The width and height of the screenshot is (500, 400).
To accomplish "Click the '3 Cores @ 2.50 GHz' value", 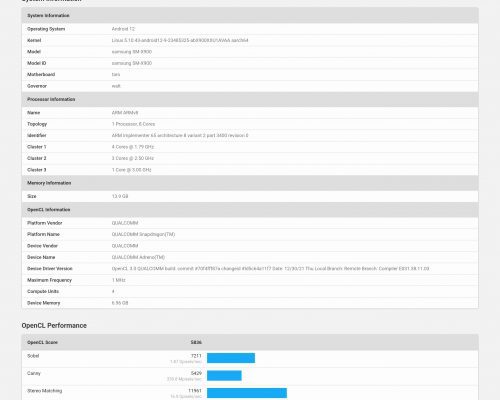I will tap(133, 158).
